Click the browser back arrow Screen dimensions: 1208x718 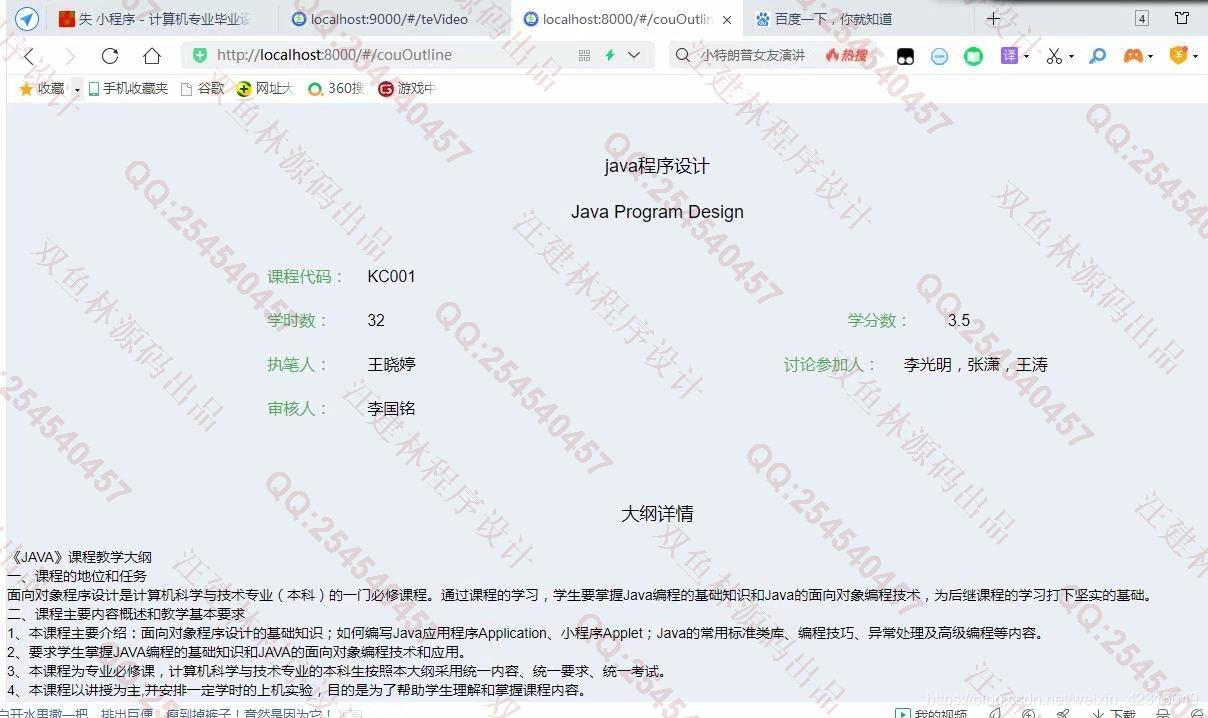[x=29, y=56]
